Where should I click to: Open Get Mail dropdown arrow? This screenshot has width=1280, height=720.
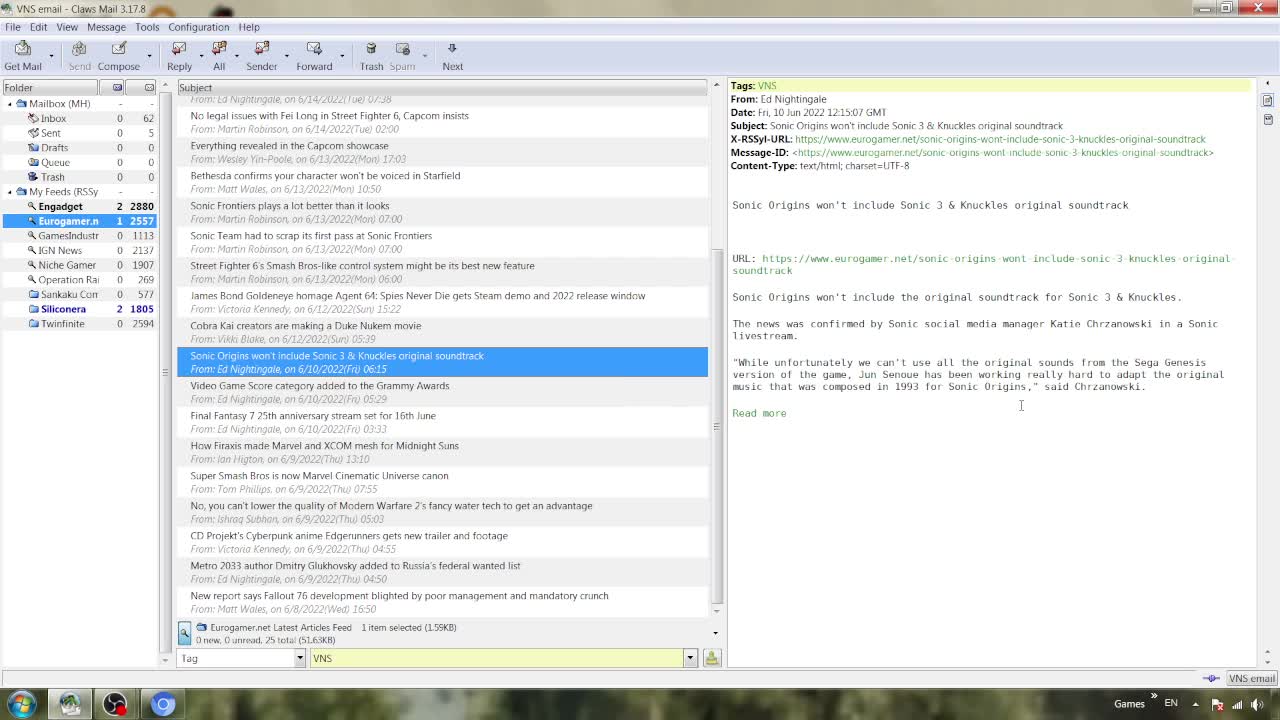[50, 57]
